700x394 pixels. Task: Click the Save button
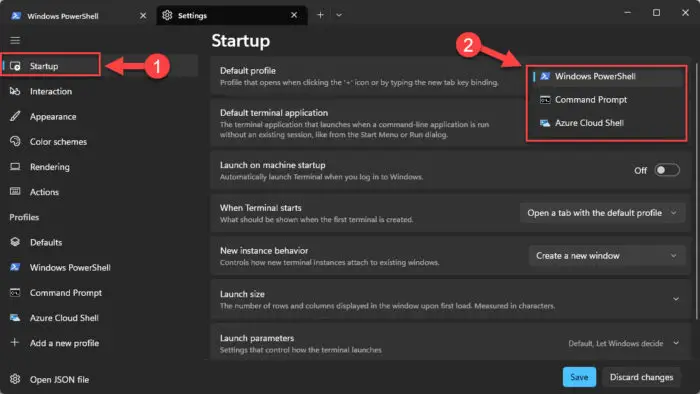pos(579,377)
